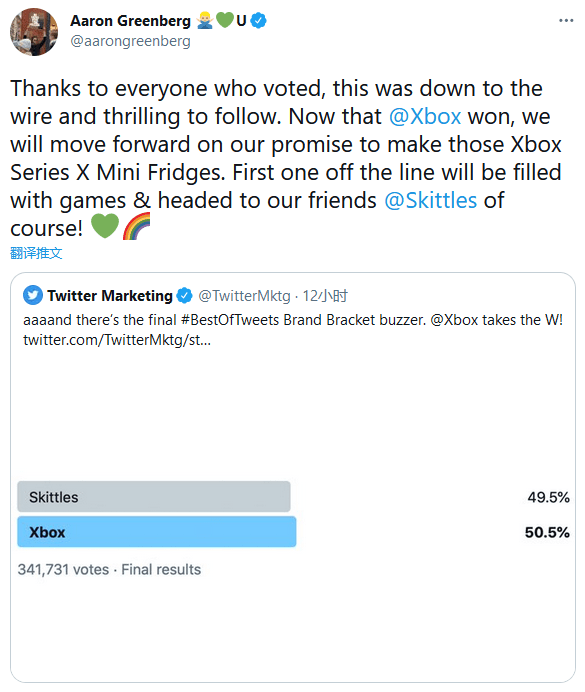This screenshot has width=585, height=692.
Task: Click the person-gesturing emoji in display name
Action: [x=205, y=20]
